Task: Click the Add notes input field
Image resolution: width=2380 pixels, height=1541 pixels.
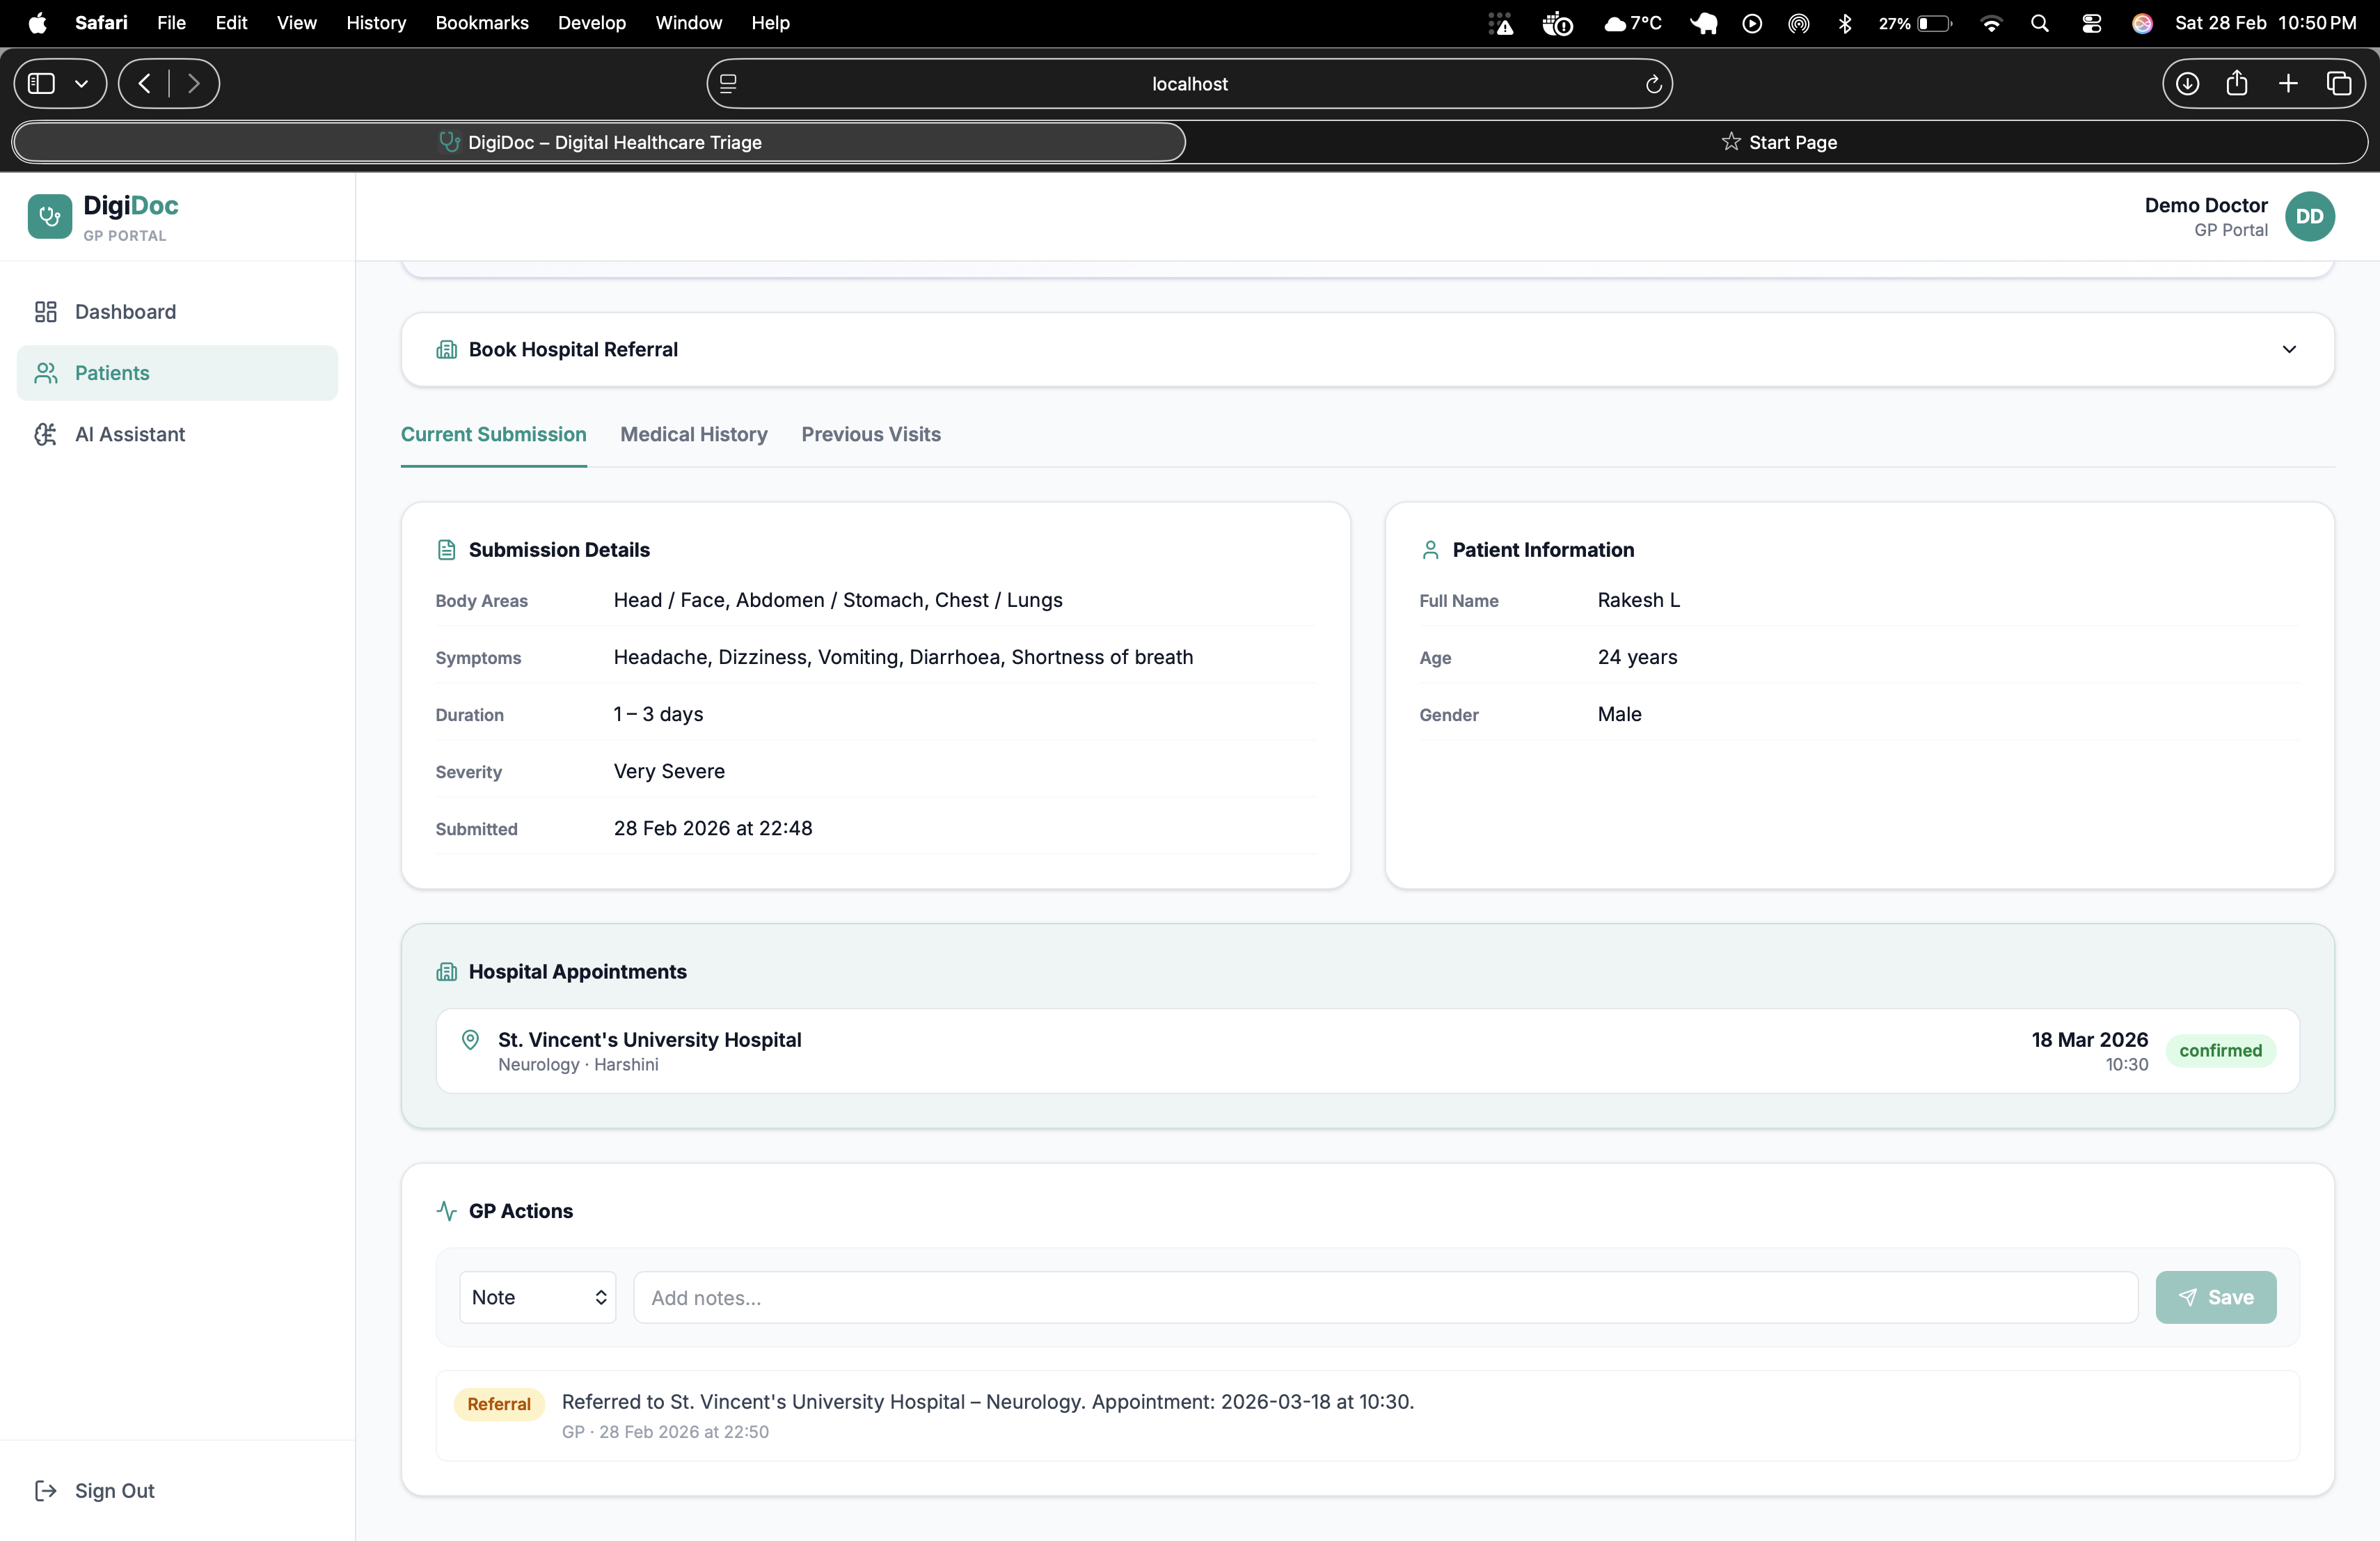Action: (1384, 1297)
